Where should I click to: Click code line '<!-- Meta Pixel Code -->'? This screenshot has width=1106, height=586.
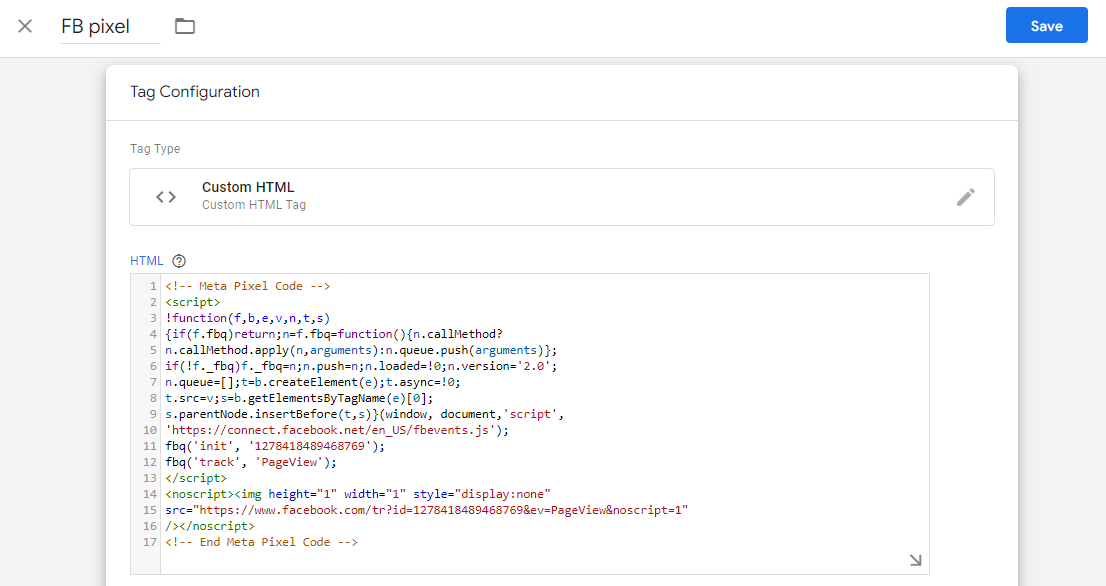248,286
